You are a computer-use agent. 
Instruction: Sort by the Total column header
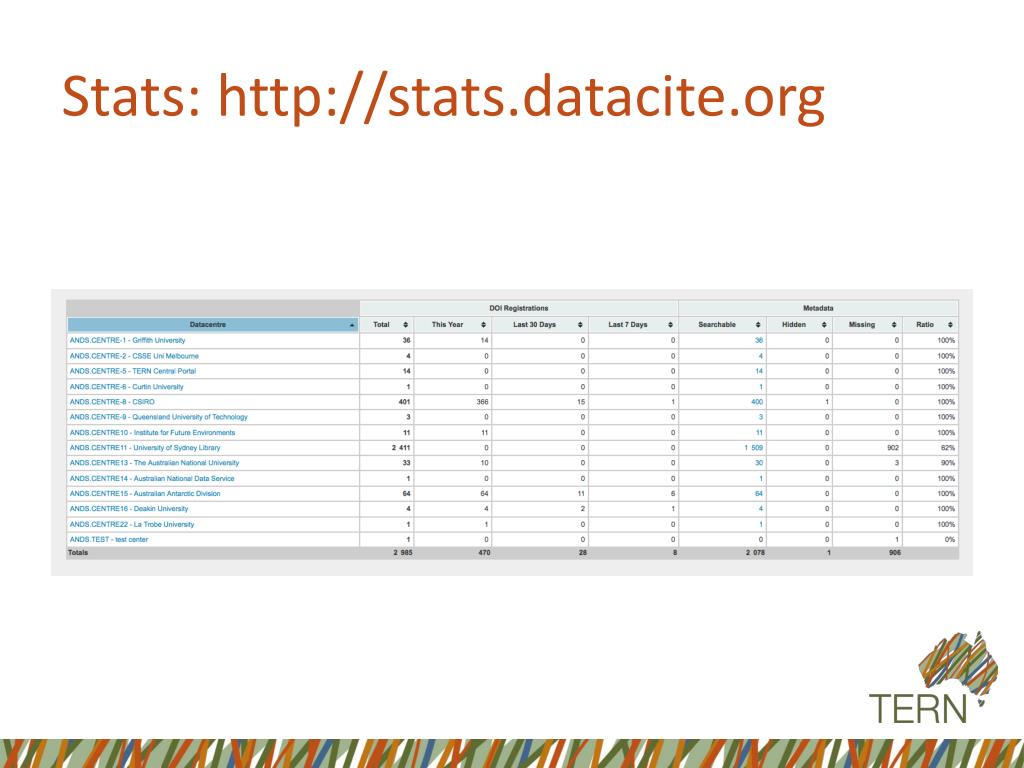click(x=387, y=325)
